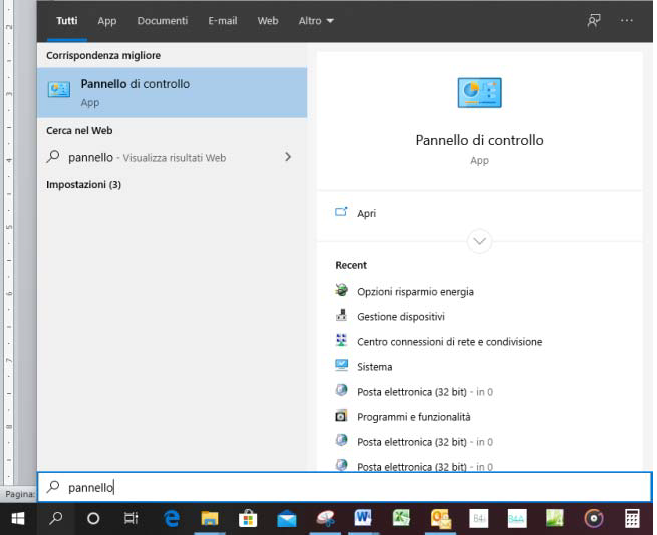Click the taskbar search magnifier icon
This screenshot has height=535, width=657.
55,519
